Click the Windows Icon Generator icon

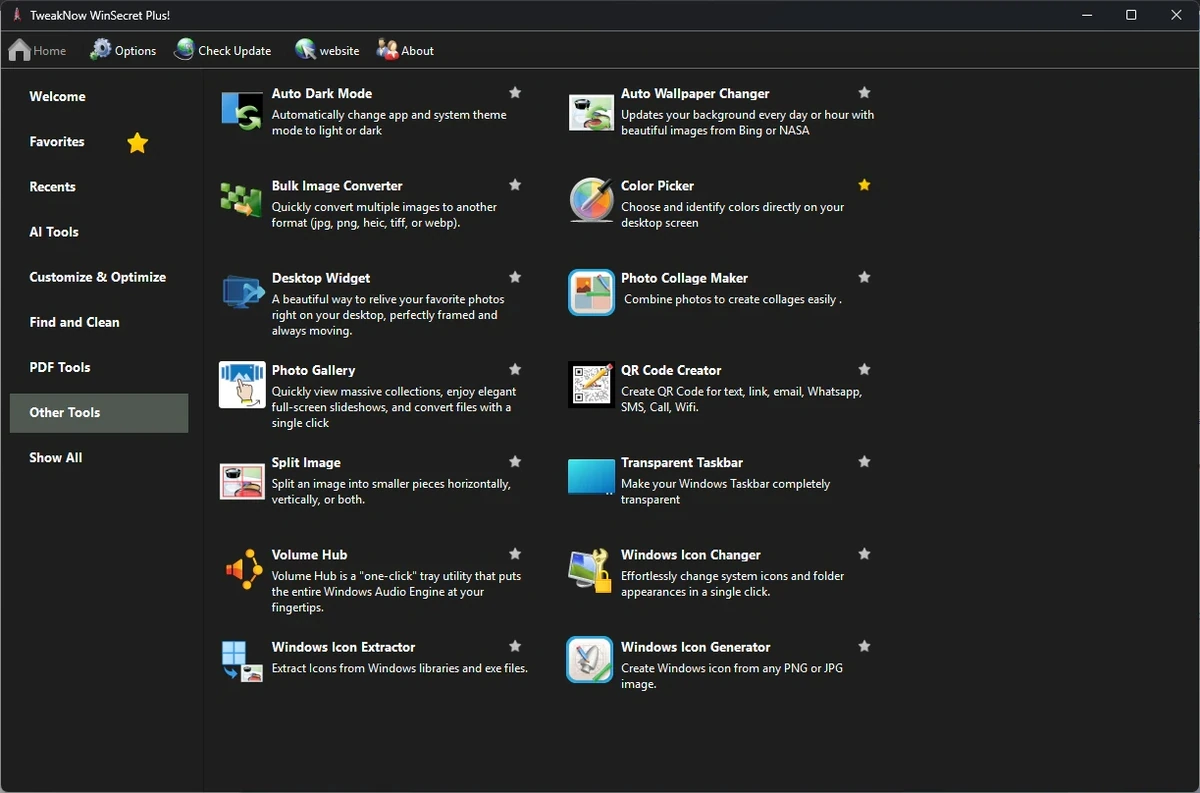click(x=591, y=661)
